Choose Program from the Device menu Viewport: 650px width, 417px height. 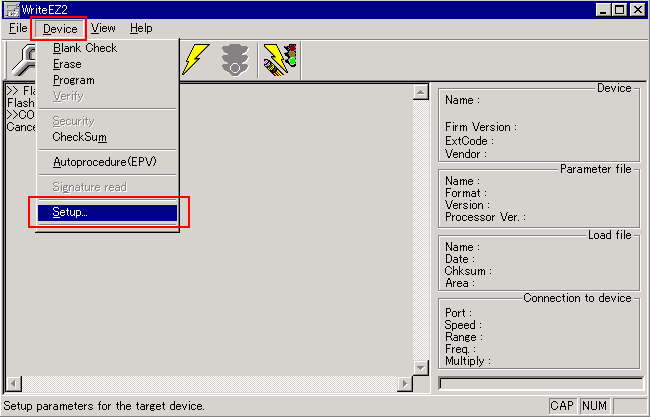[107, 80]
